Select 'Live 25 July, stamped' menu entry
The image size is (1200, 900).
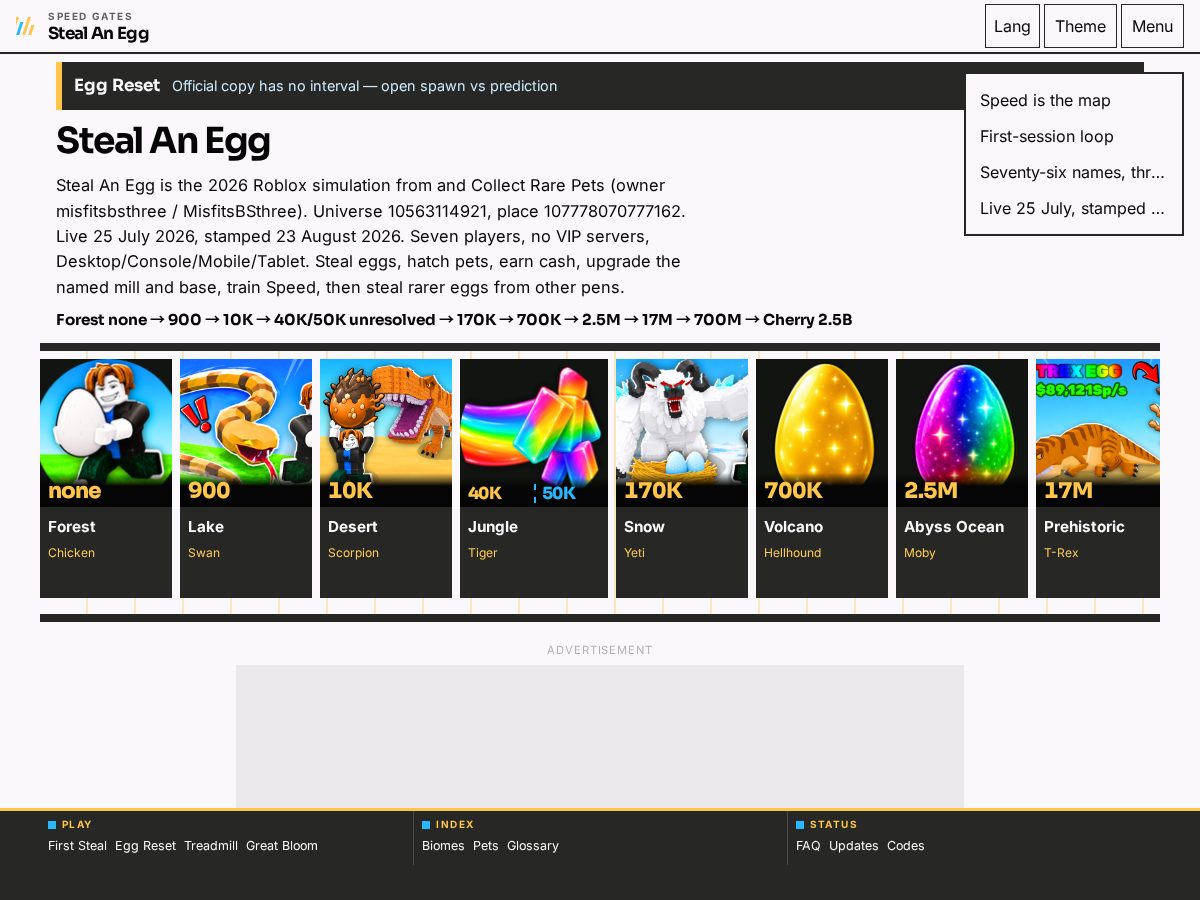click(1073, 208)
